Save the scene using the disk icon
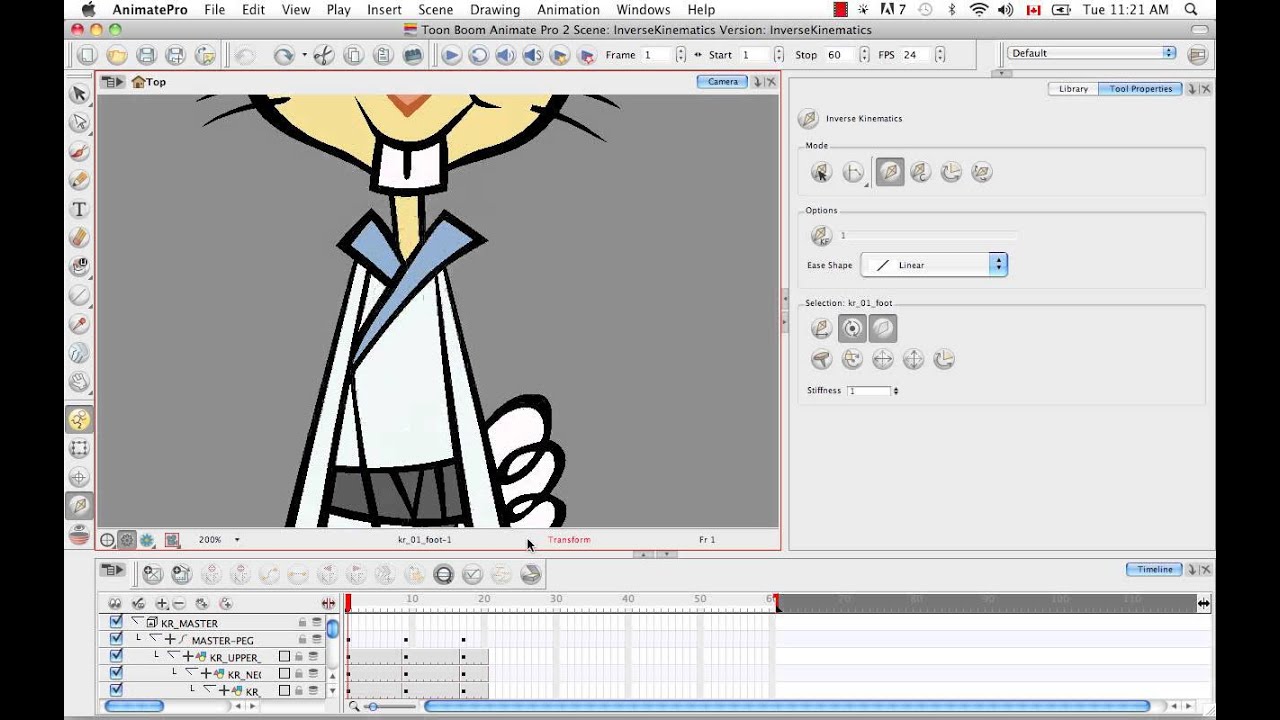The width and height of the screenshot is (1280, 720). [x=146, y=55]
